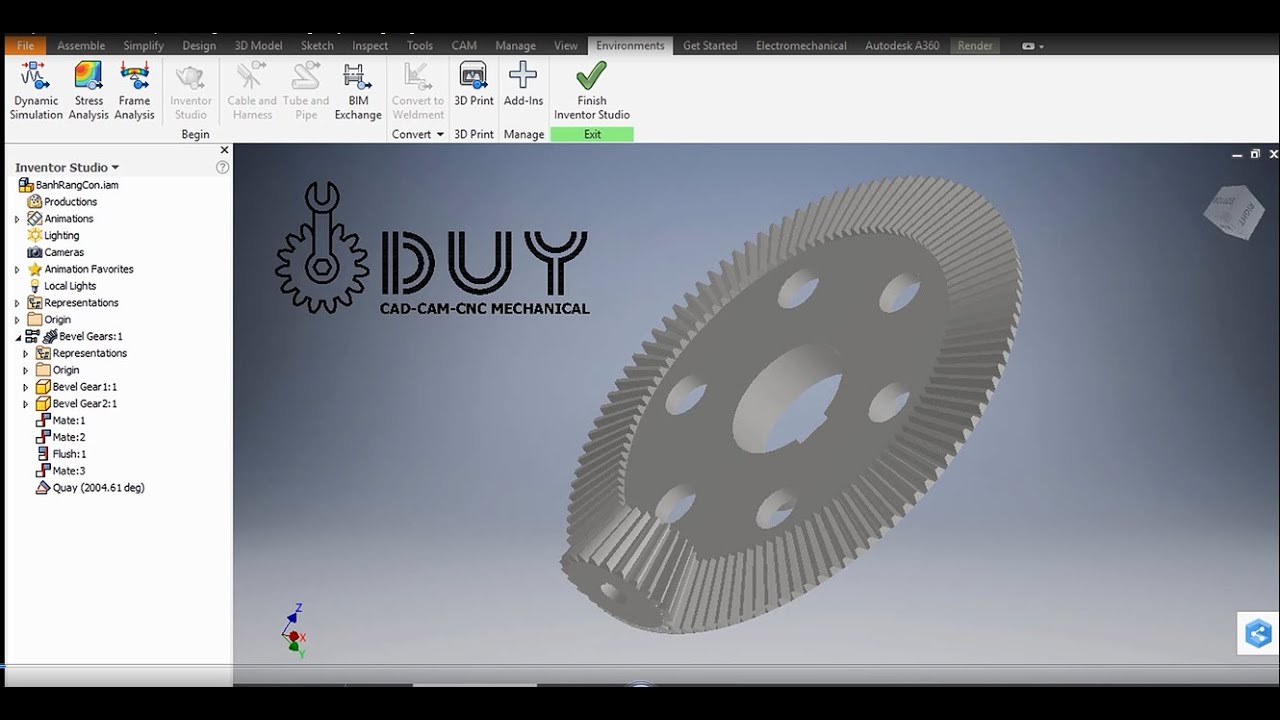Image resolution: width=1280 pixels, height=720 pixels.
Task: Open Inventor Studio browser dropdown
Action: click(x=67, y=167)
